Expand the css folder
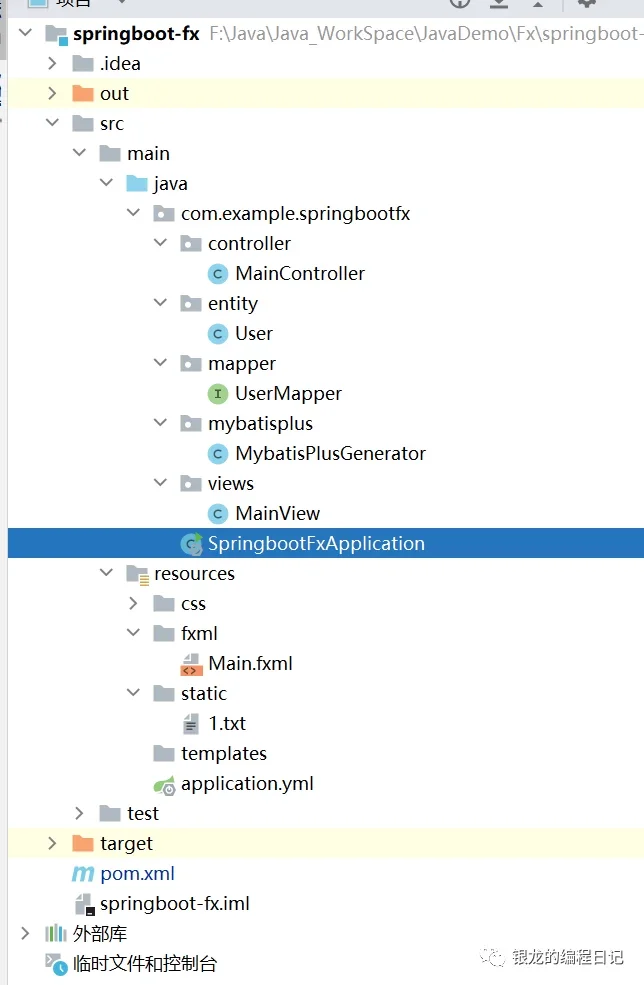The width and height of the screenshot is (644, 985). (133, 604)
